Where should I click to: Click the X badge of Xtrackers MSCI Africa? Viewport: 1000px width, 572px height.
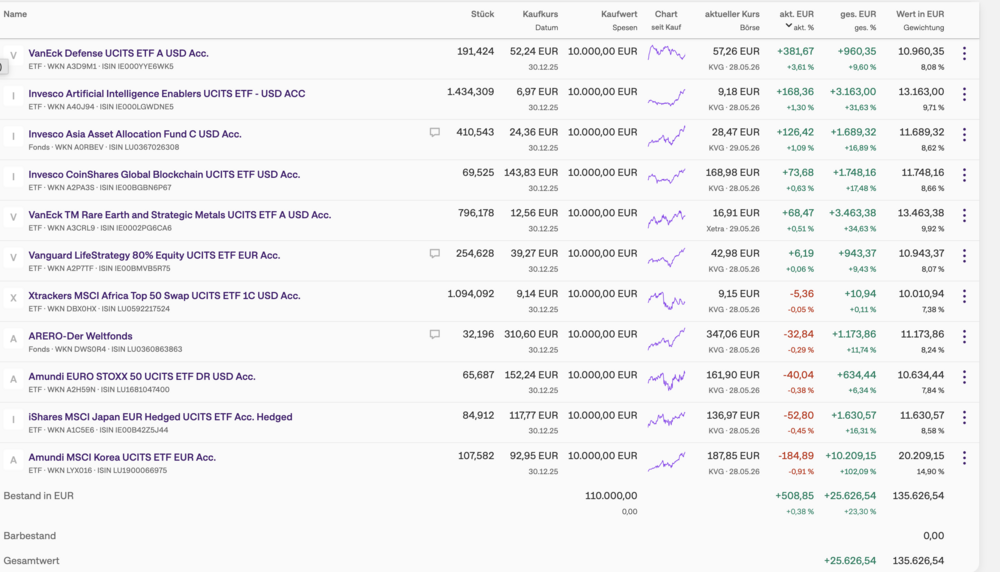point(13,298)
